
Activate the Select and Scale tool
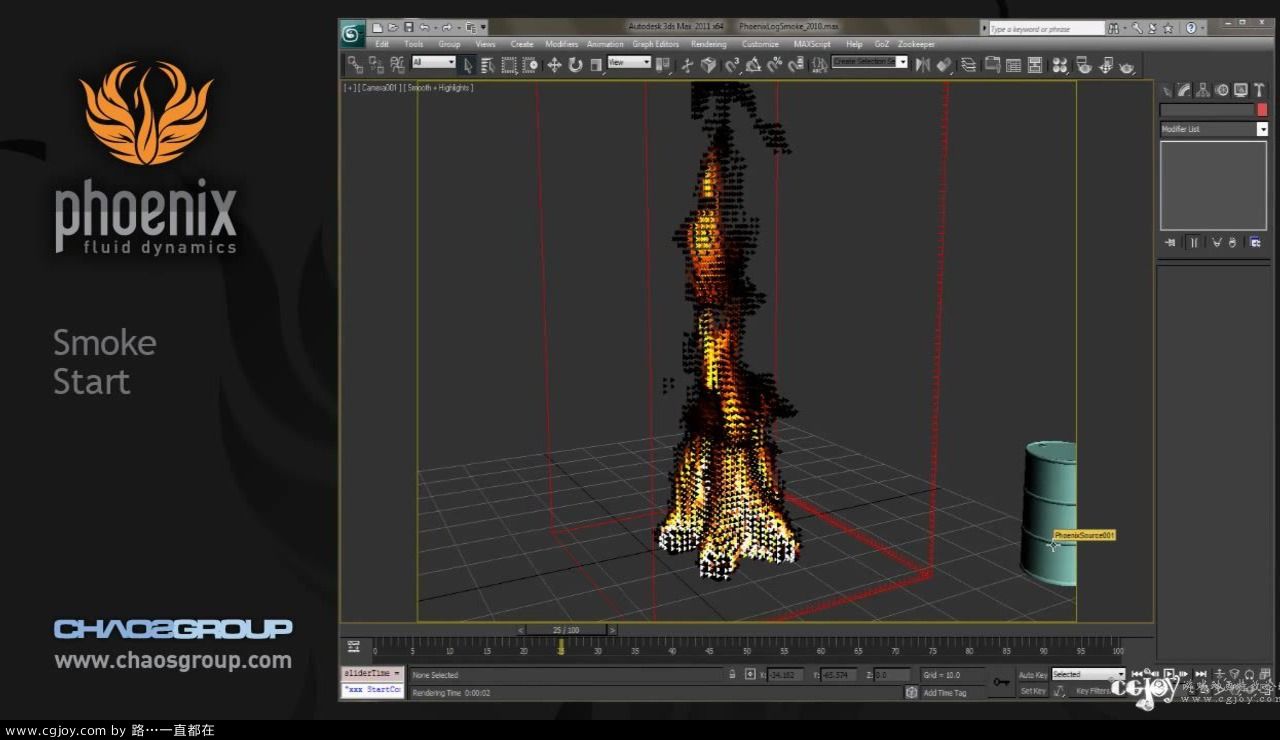(x=596, y=65)
